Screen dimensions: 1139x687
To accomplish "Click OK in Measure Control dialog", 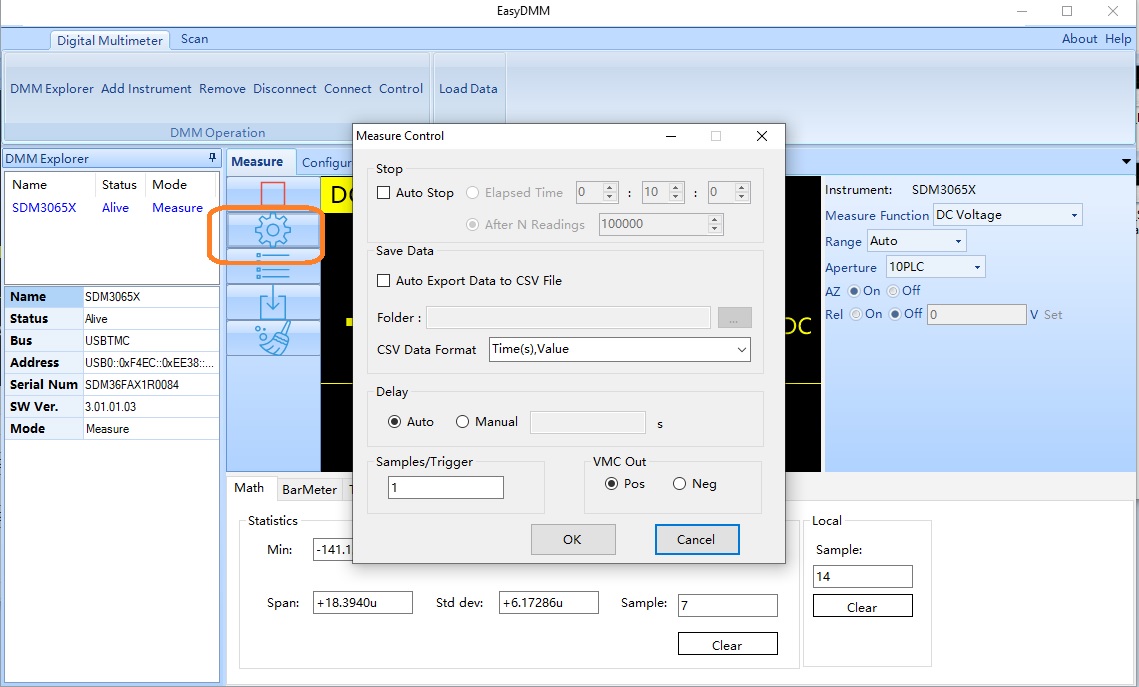I will 572,539.
